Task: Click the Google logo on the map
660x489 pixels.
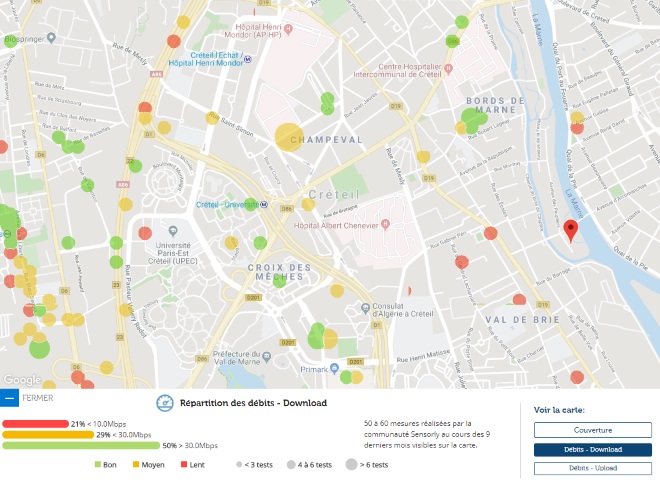Action: click(22, 379)
